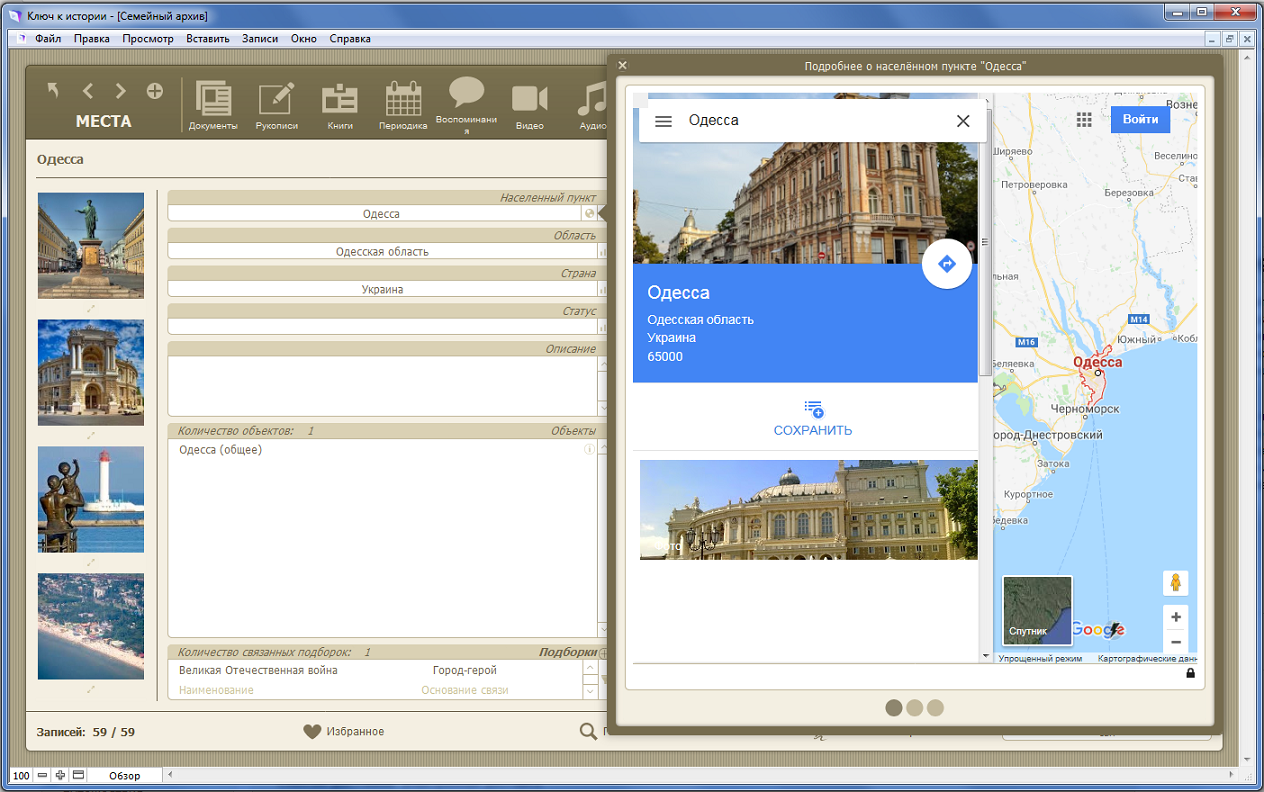1264x792 pixels.
Task: Open the Записи menu
Action: point(259,39)
